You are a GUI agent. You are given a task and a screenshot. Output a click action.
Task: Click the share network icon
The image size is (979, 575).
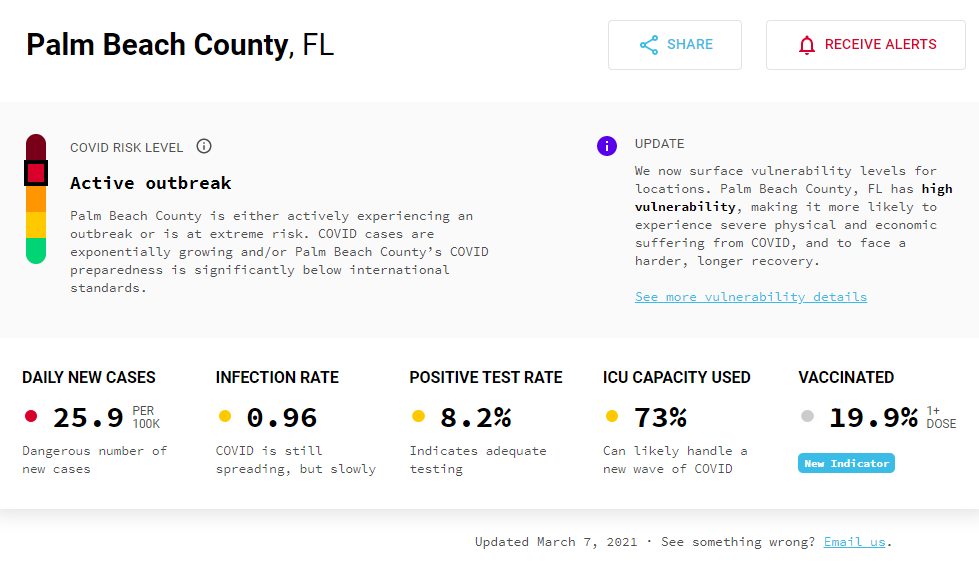[x=649, y=45]
